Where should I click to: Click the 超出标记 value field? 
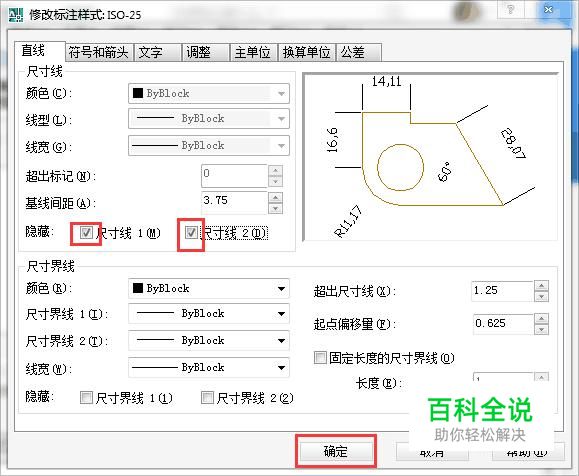(x=234, y=176)
